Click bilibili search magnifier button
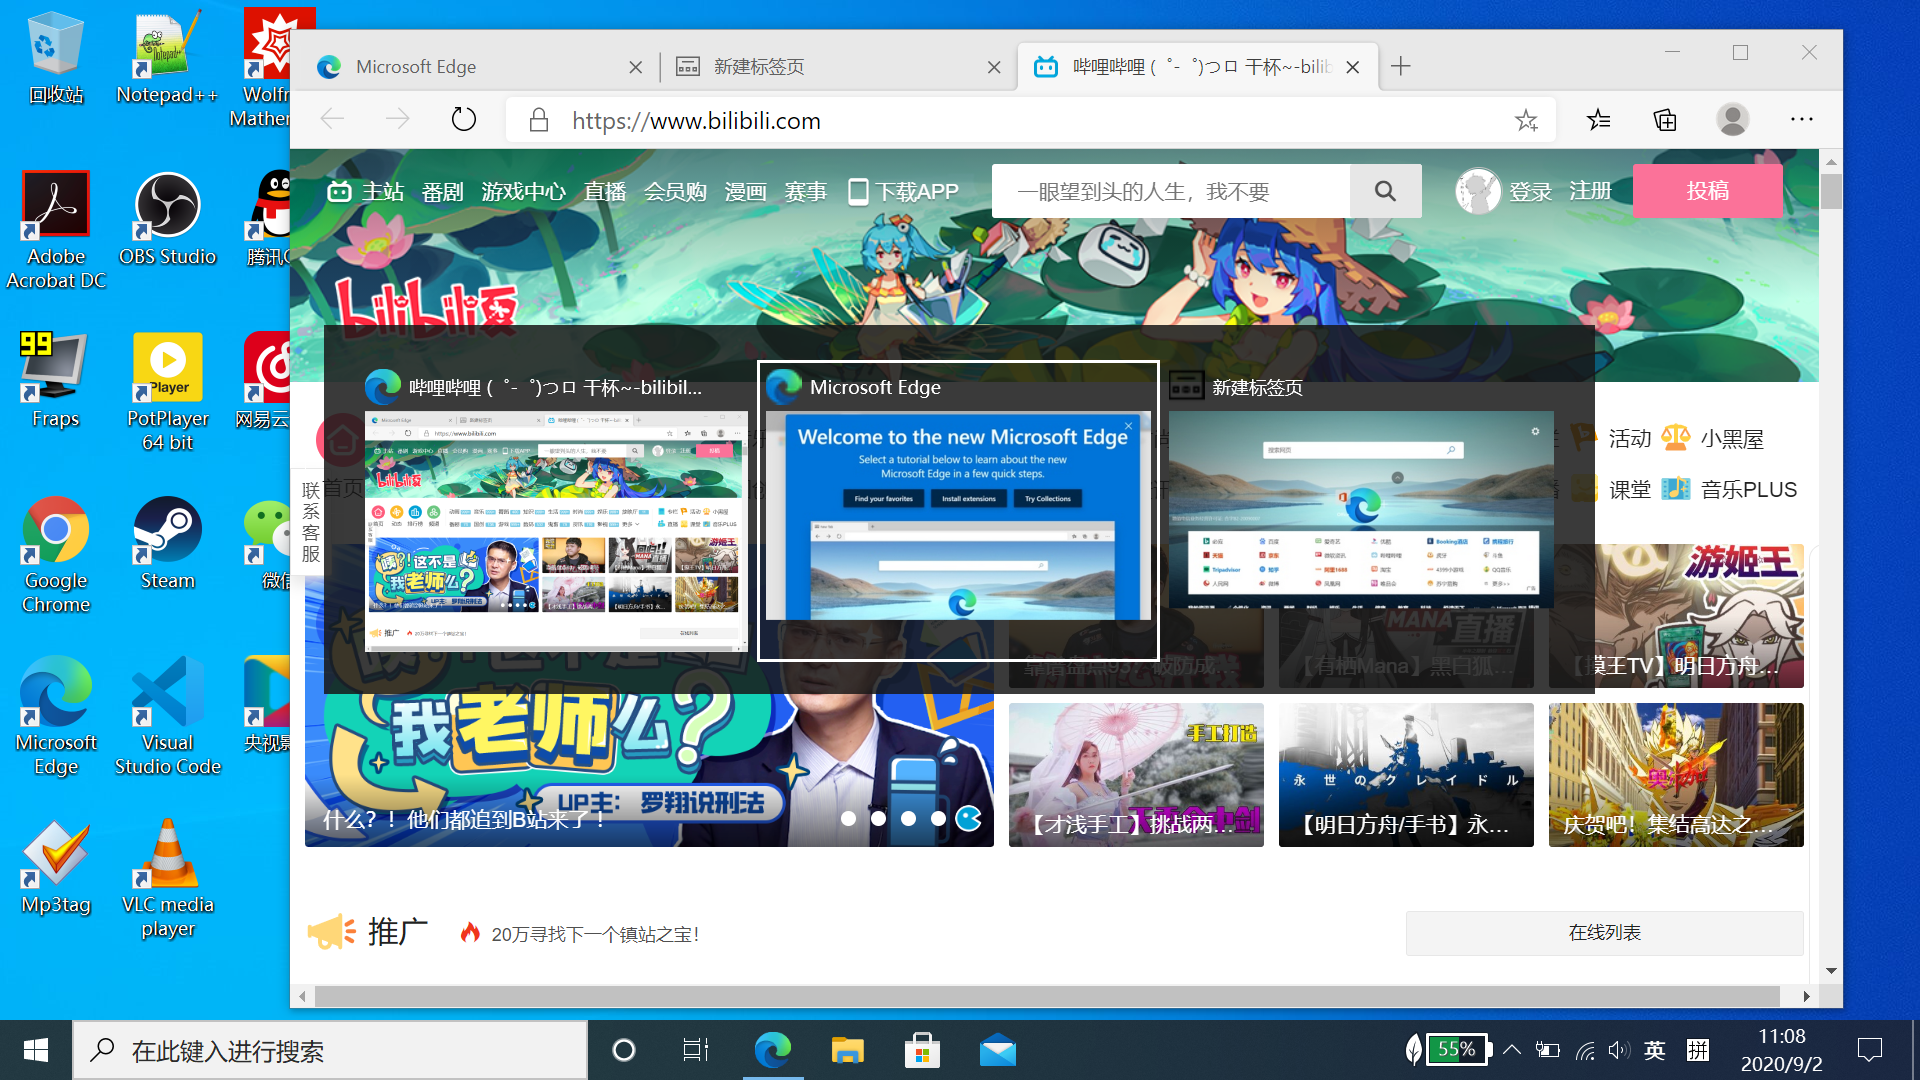Viewport: 1920px width, 1080px height. click(1385, 191)
